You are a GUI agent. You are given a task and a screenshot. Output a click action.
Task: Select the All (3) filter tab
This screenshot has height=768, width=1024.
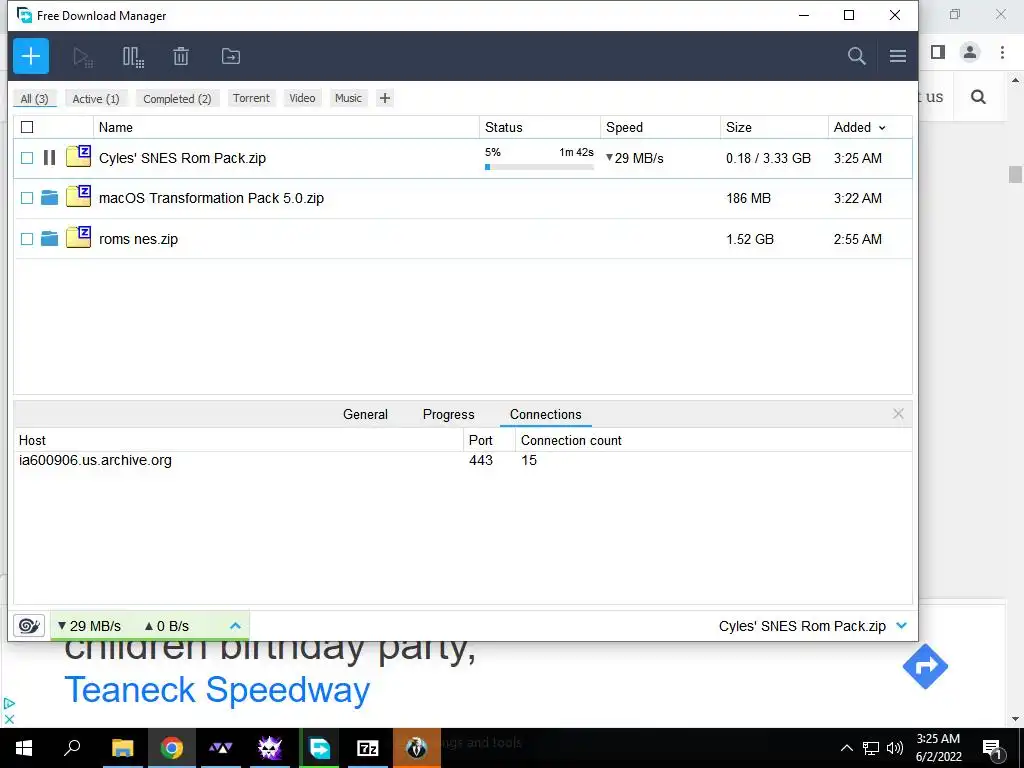[35, 99]
